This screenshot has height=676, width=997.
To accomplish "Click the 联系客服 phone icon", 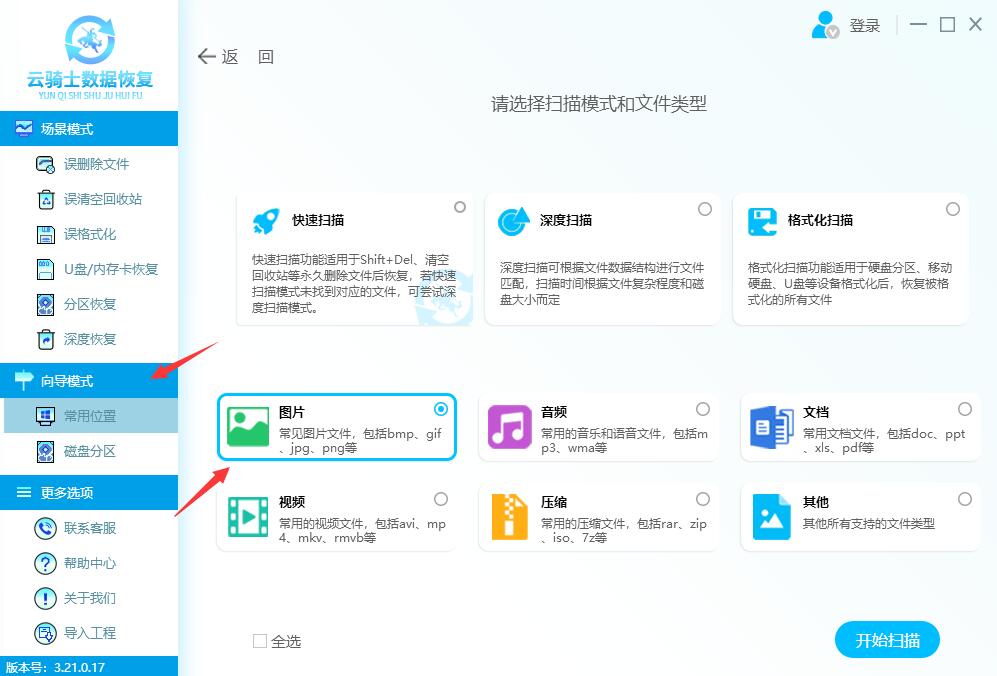I will [x=45, y=528].
